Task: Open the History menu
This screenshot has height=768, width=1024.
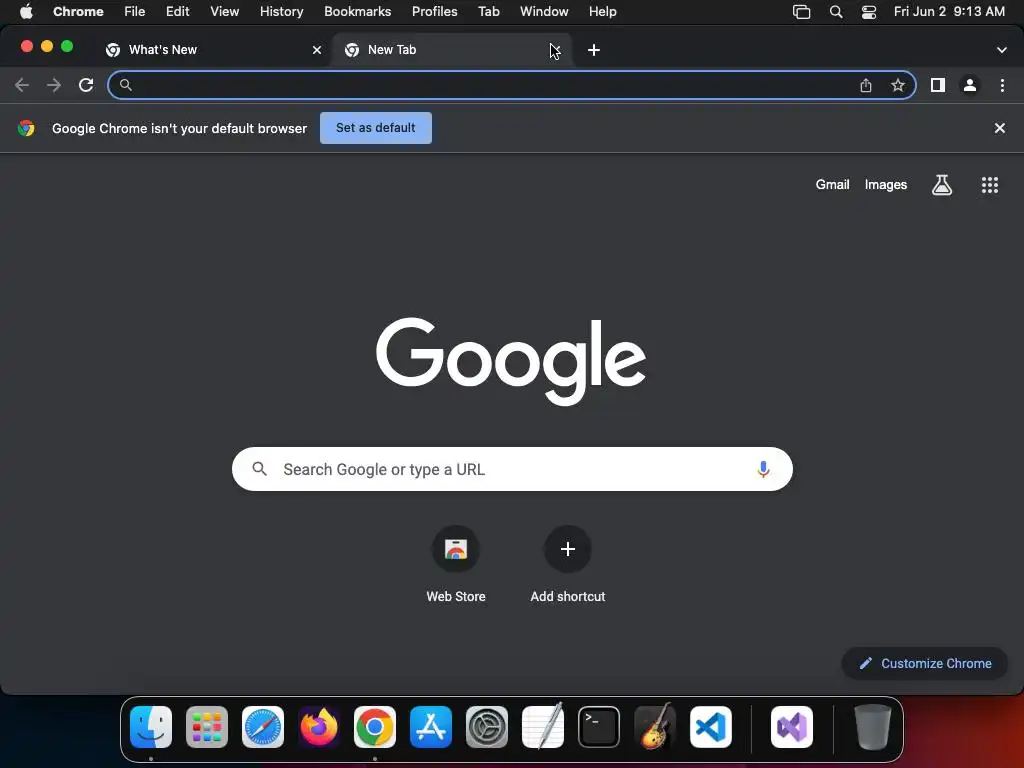Action: (281, 11)
